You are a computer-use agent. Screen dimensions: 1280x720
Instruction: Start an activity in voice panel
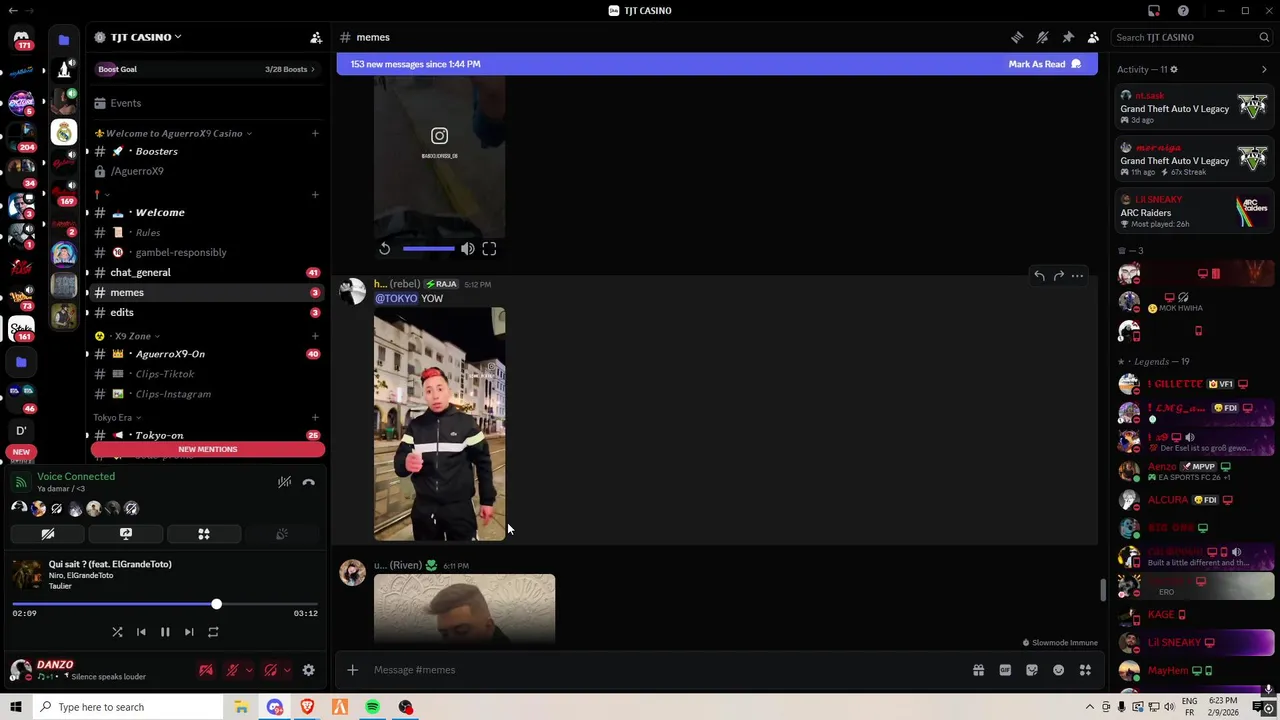tap(204, 534)
